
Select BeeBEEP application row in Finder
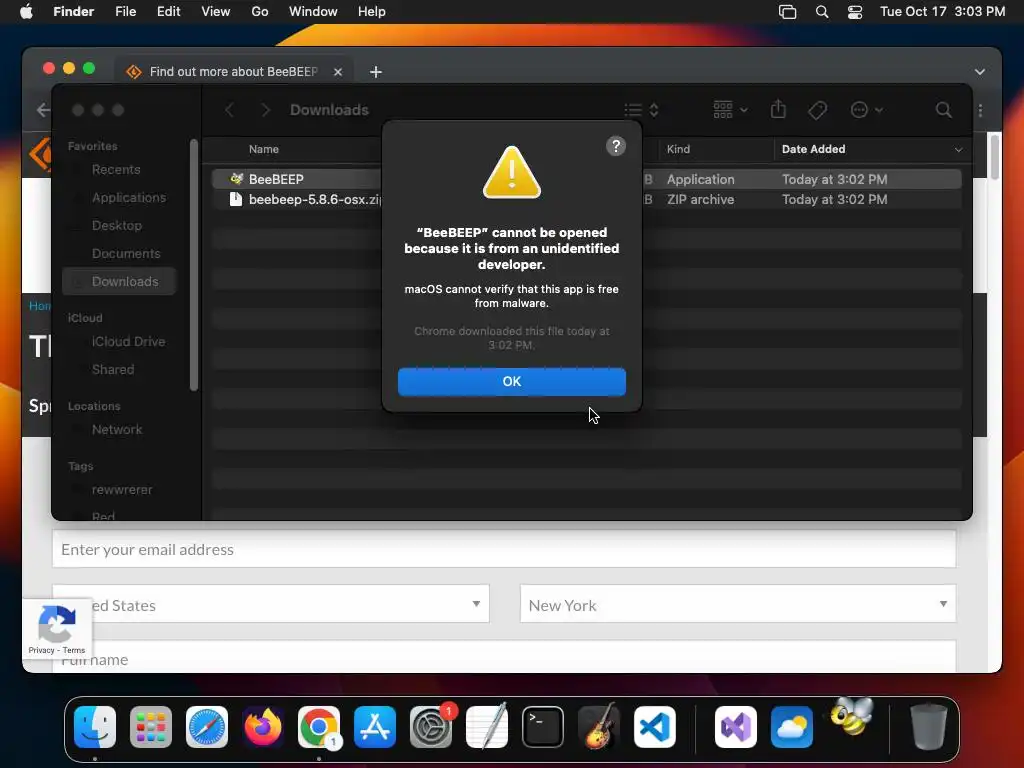point(586,179)
